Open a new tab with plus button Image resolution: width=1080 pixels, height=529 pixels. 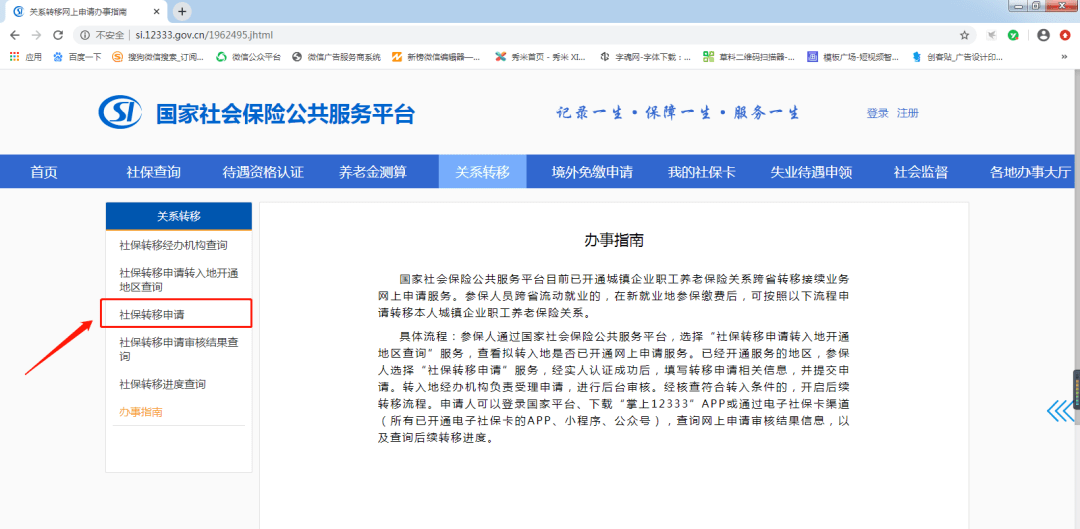click(x=182, y=12)
